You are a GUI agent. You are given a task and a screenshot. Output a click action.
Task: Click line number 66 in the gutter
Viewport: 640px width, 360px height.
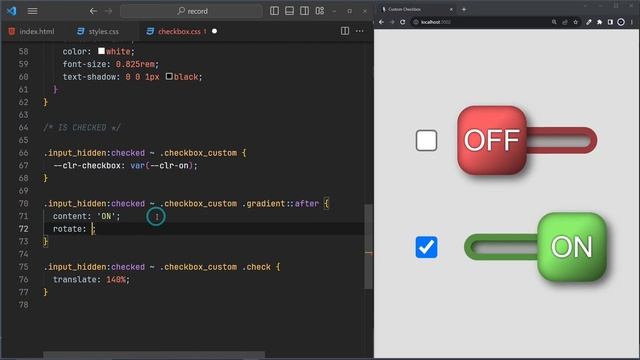tap(24, 153)
